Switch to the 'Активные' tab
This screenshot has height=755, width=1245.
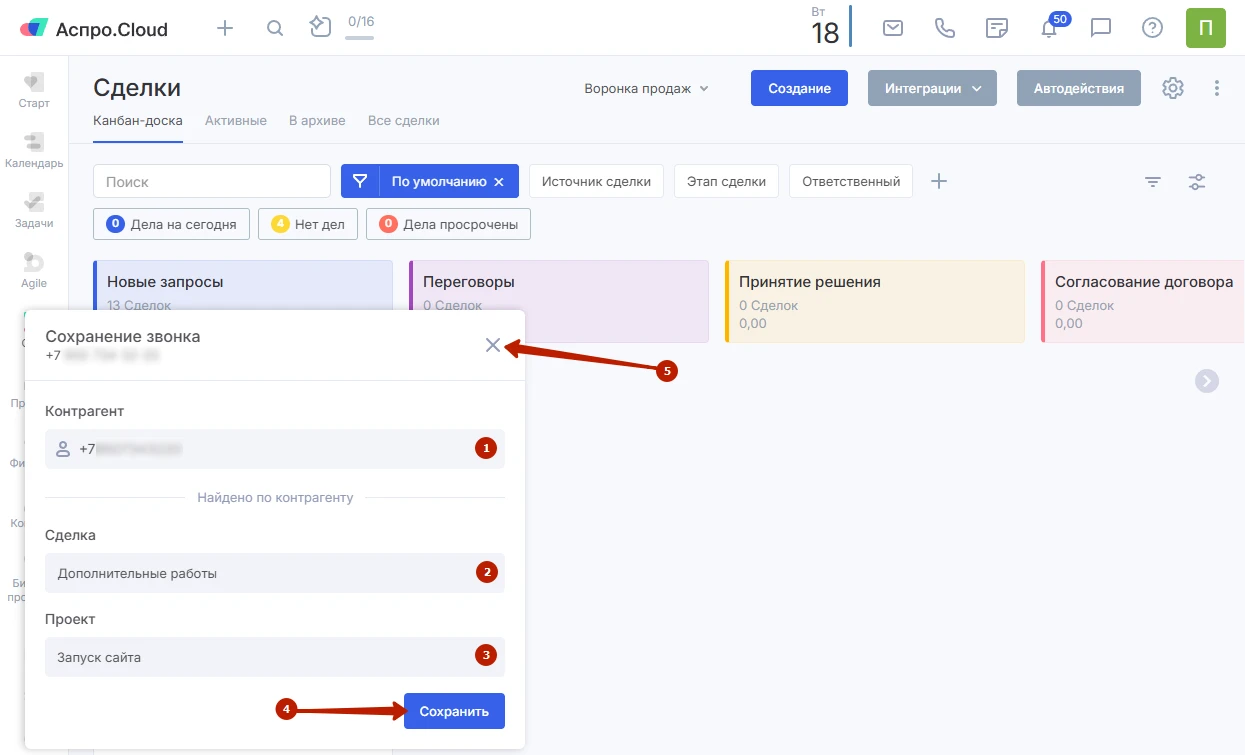point(236,120)
